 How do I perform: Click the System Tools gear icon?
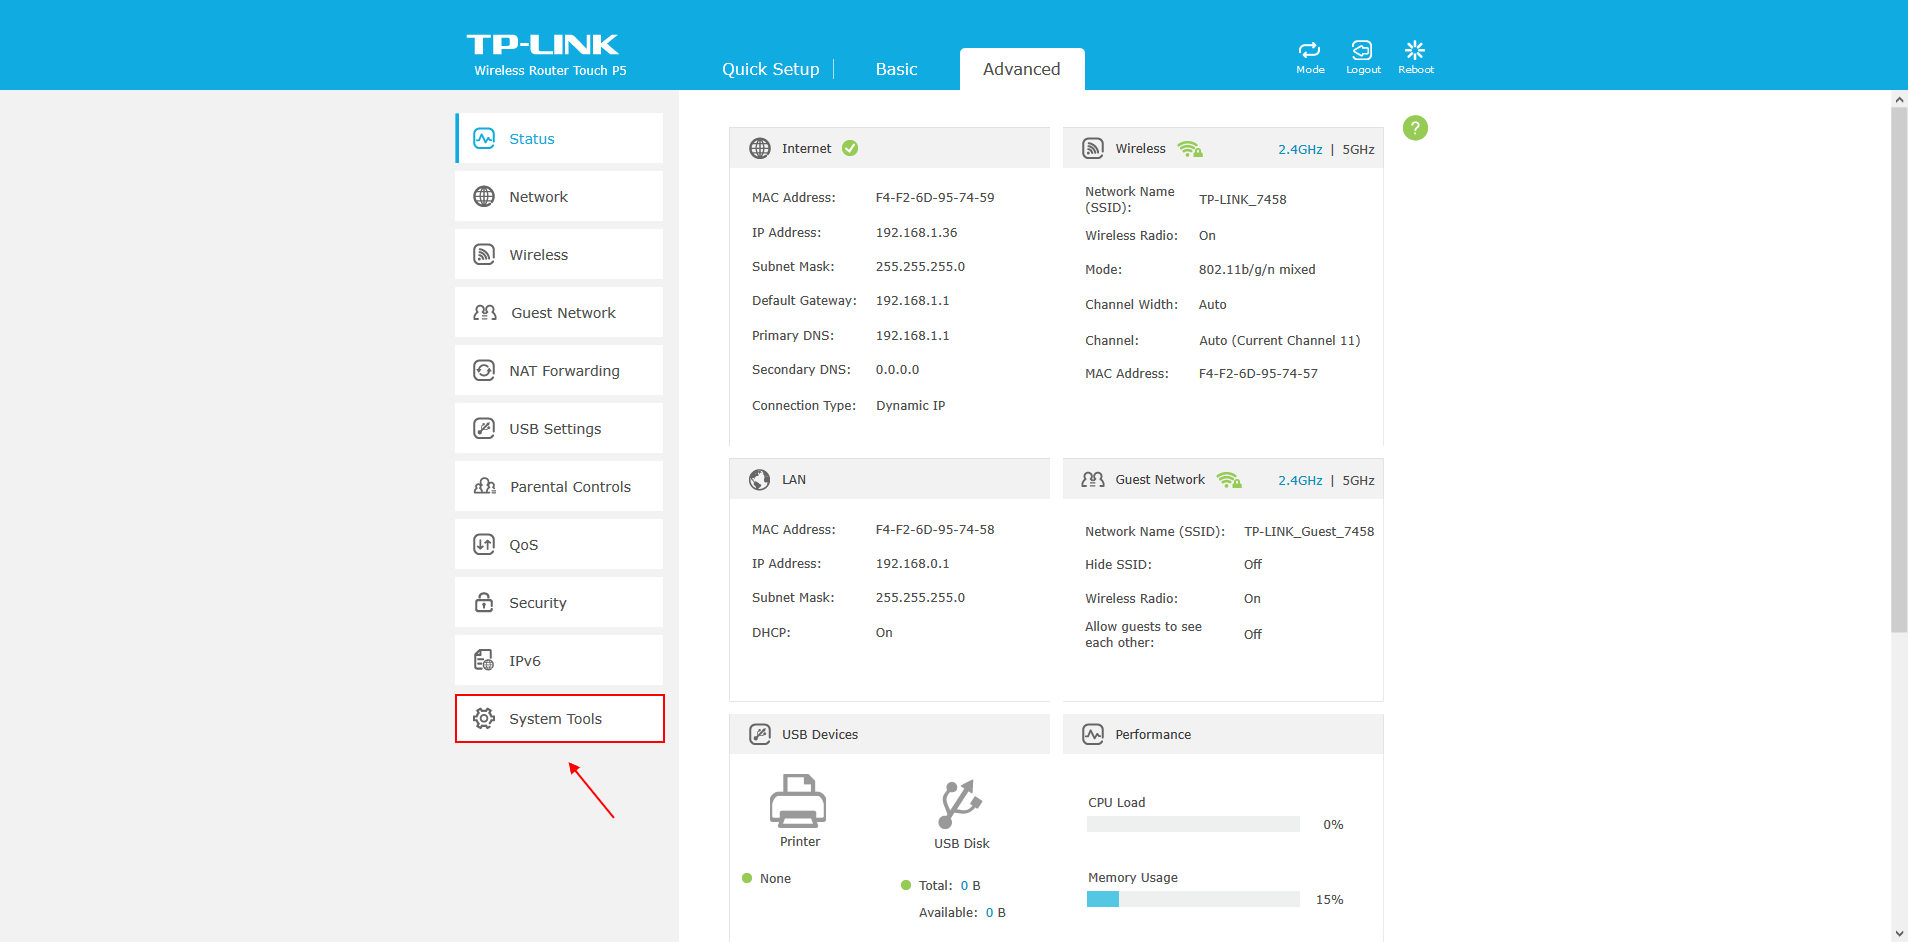coord(484,718)
